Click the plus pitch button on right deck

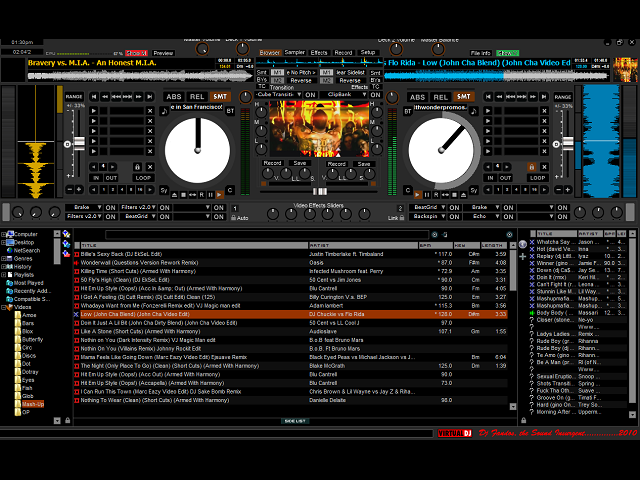click(x=567, y=190)
